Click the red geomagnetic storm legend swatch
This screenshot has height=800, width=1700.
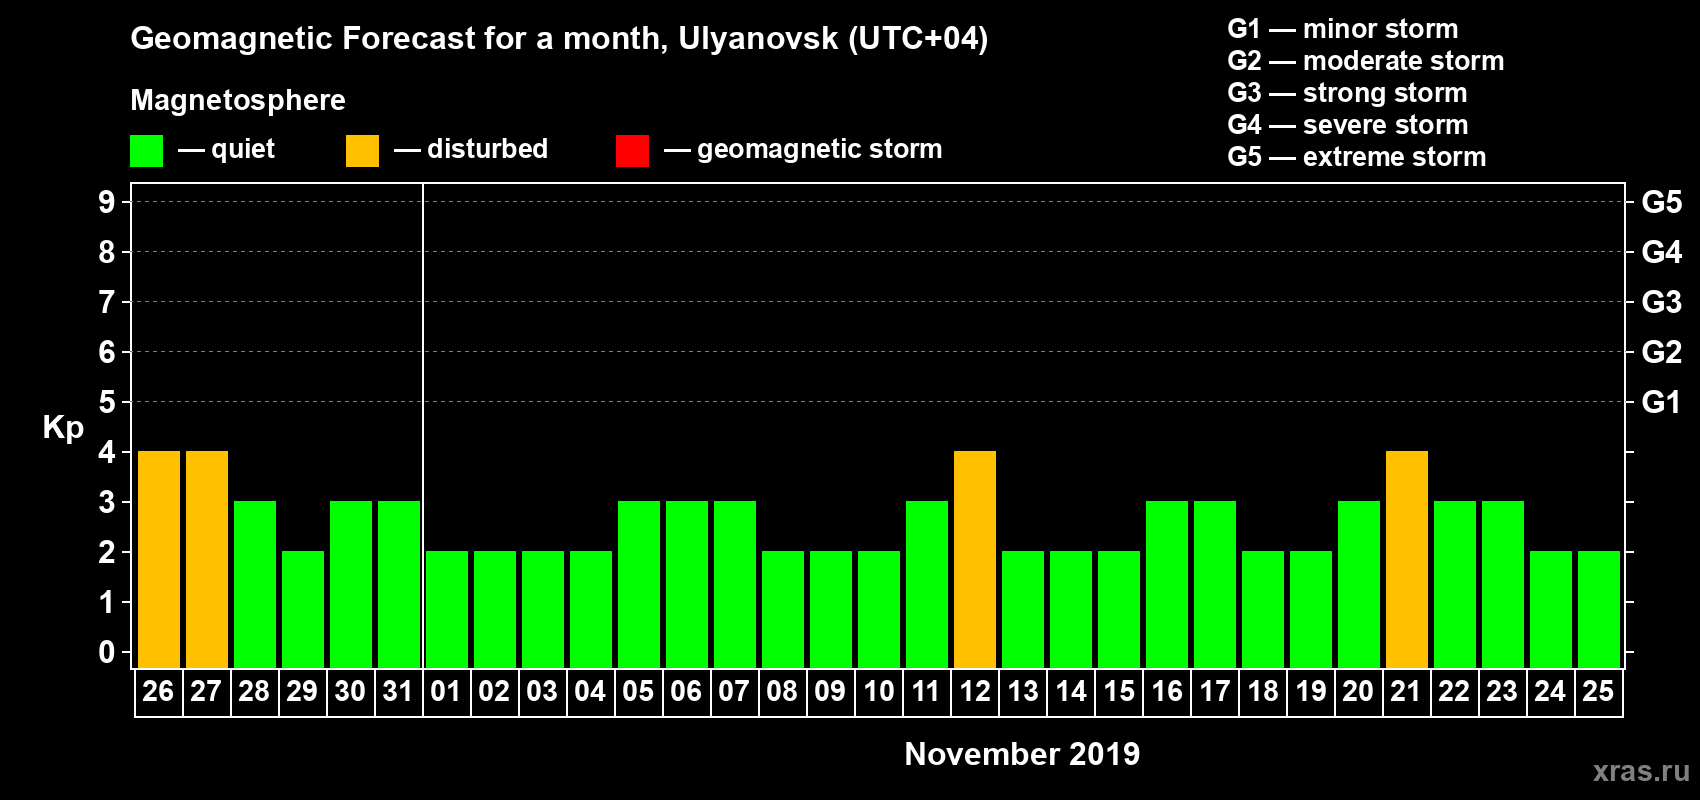click(x=632, y=151)
